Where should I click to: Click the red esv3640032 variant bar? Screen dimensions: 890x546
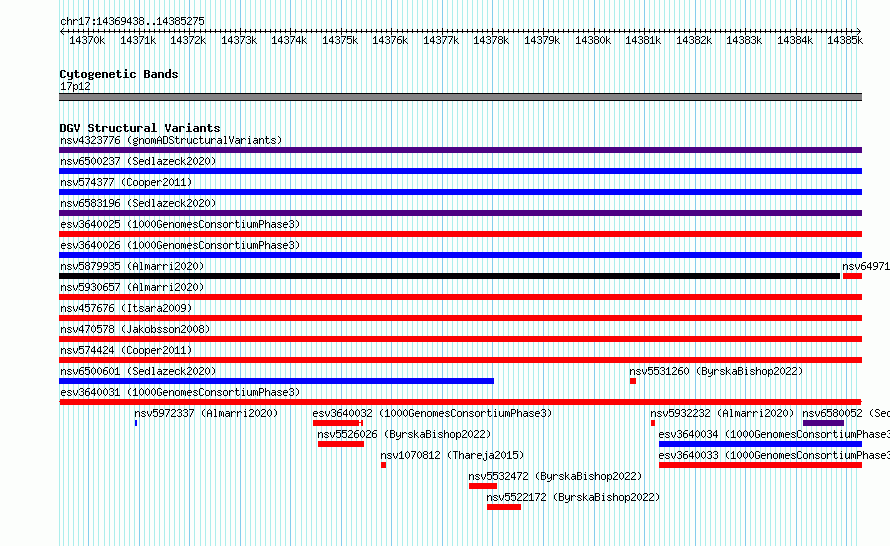coord(338,423)
